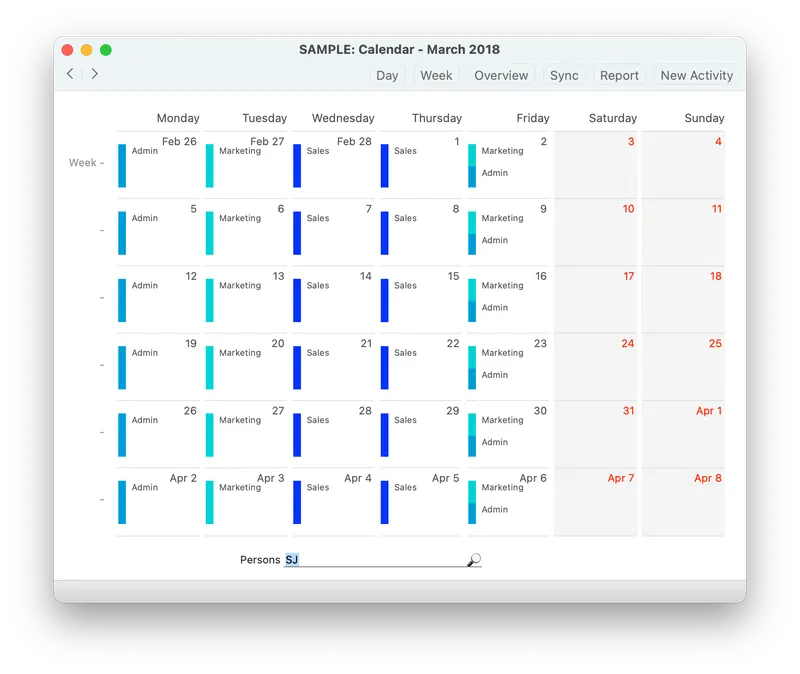Select Admin activity on March 5

tap(144, 218)
